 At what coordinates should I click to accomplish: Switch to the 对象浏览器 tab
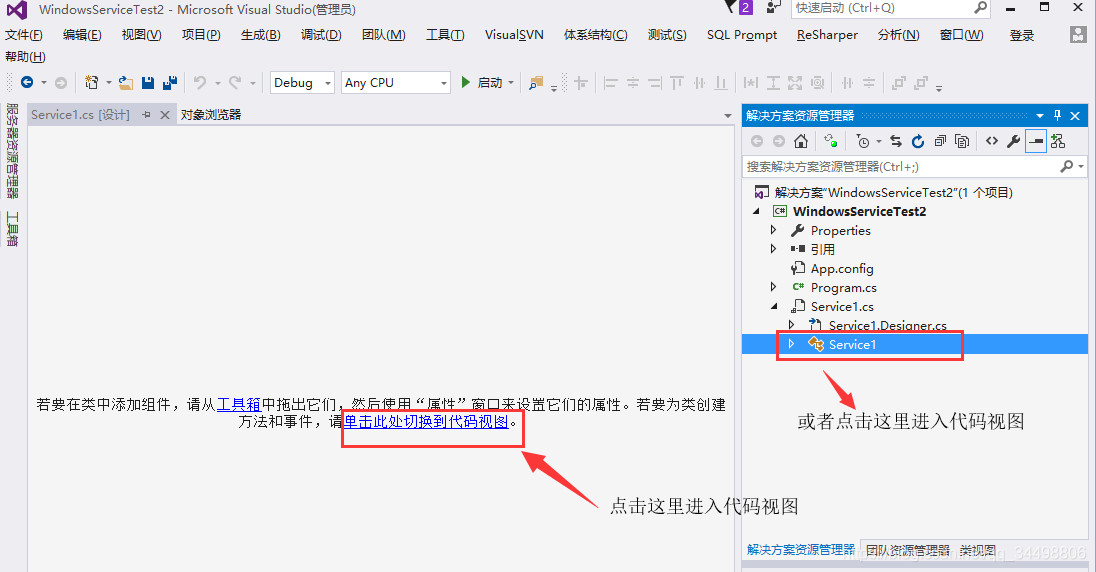pos(211,115)
